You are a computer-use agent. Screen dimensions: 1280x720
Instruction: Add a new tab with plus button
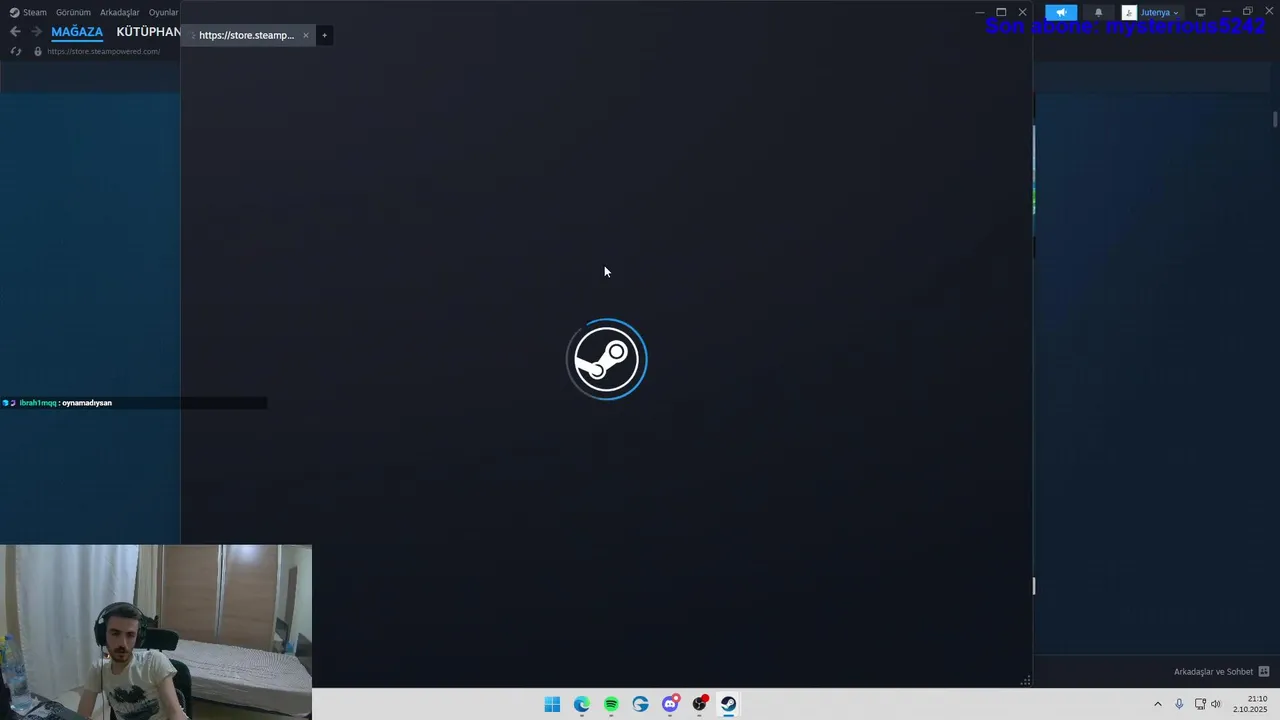[324, 35]
